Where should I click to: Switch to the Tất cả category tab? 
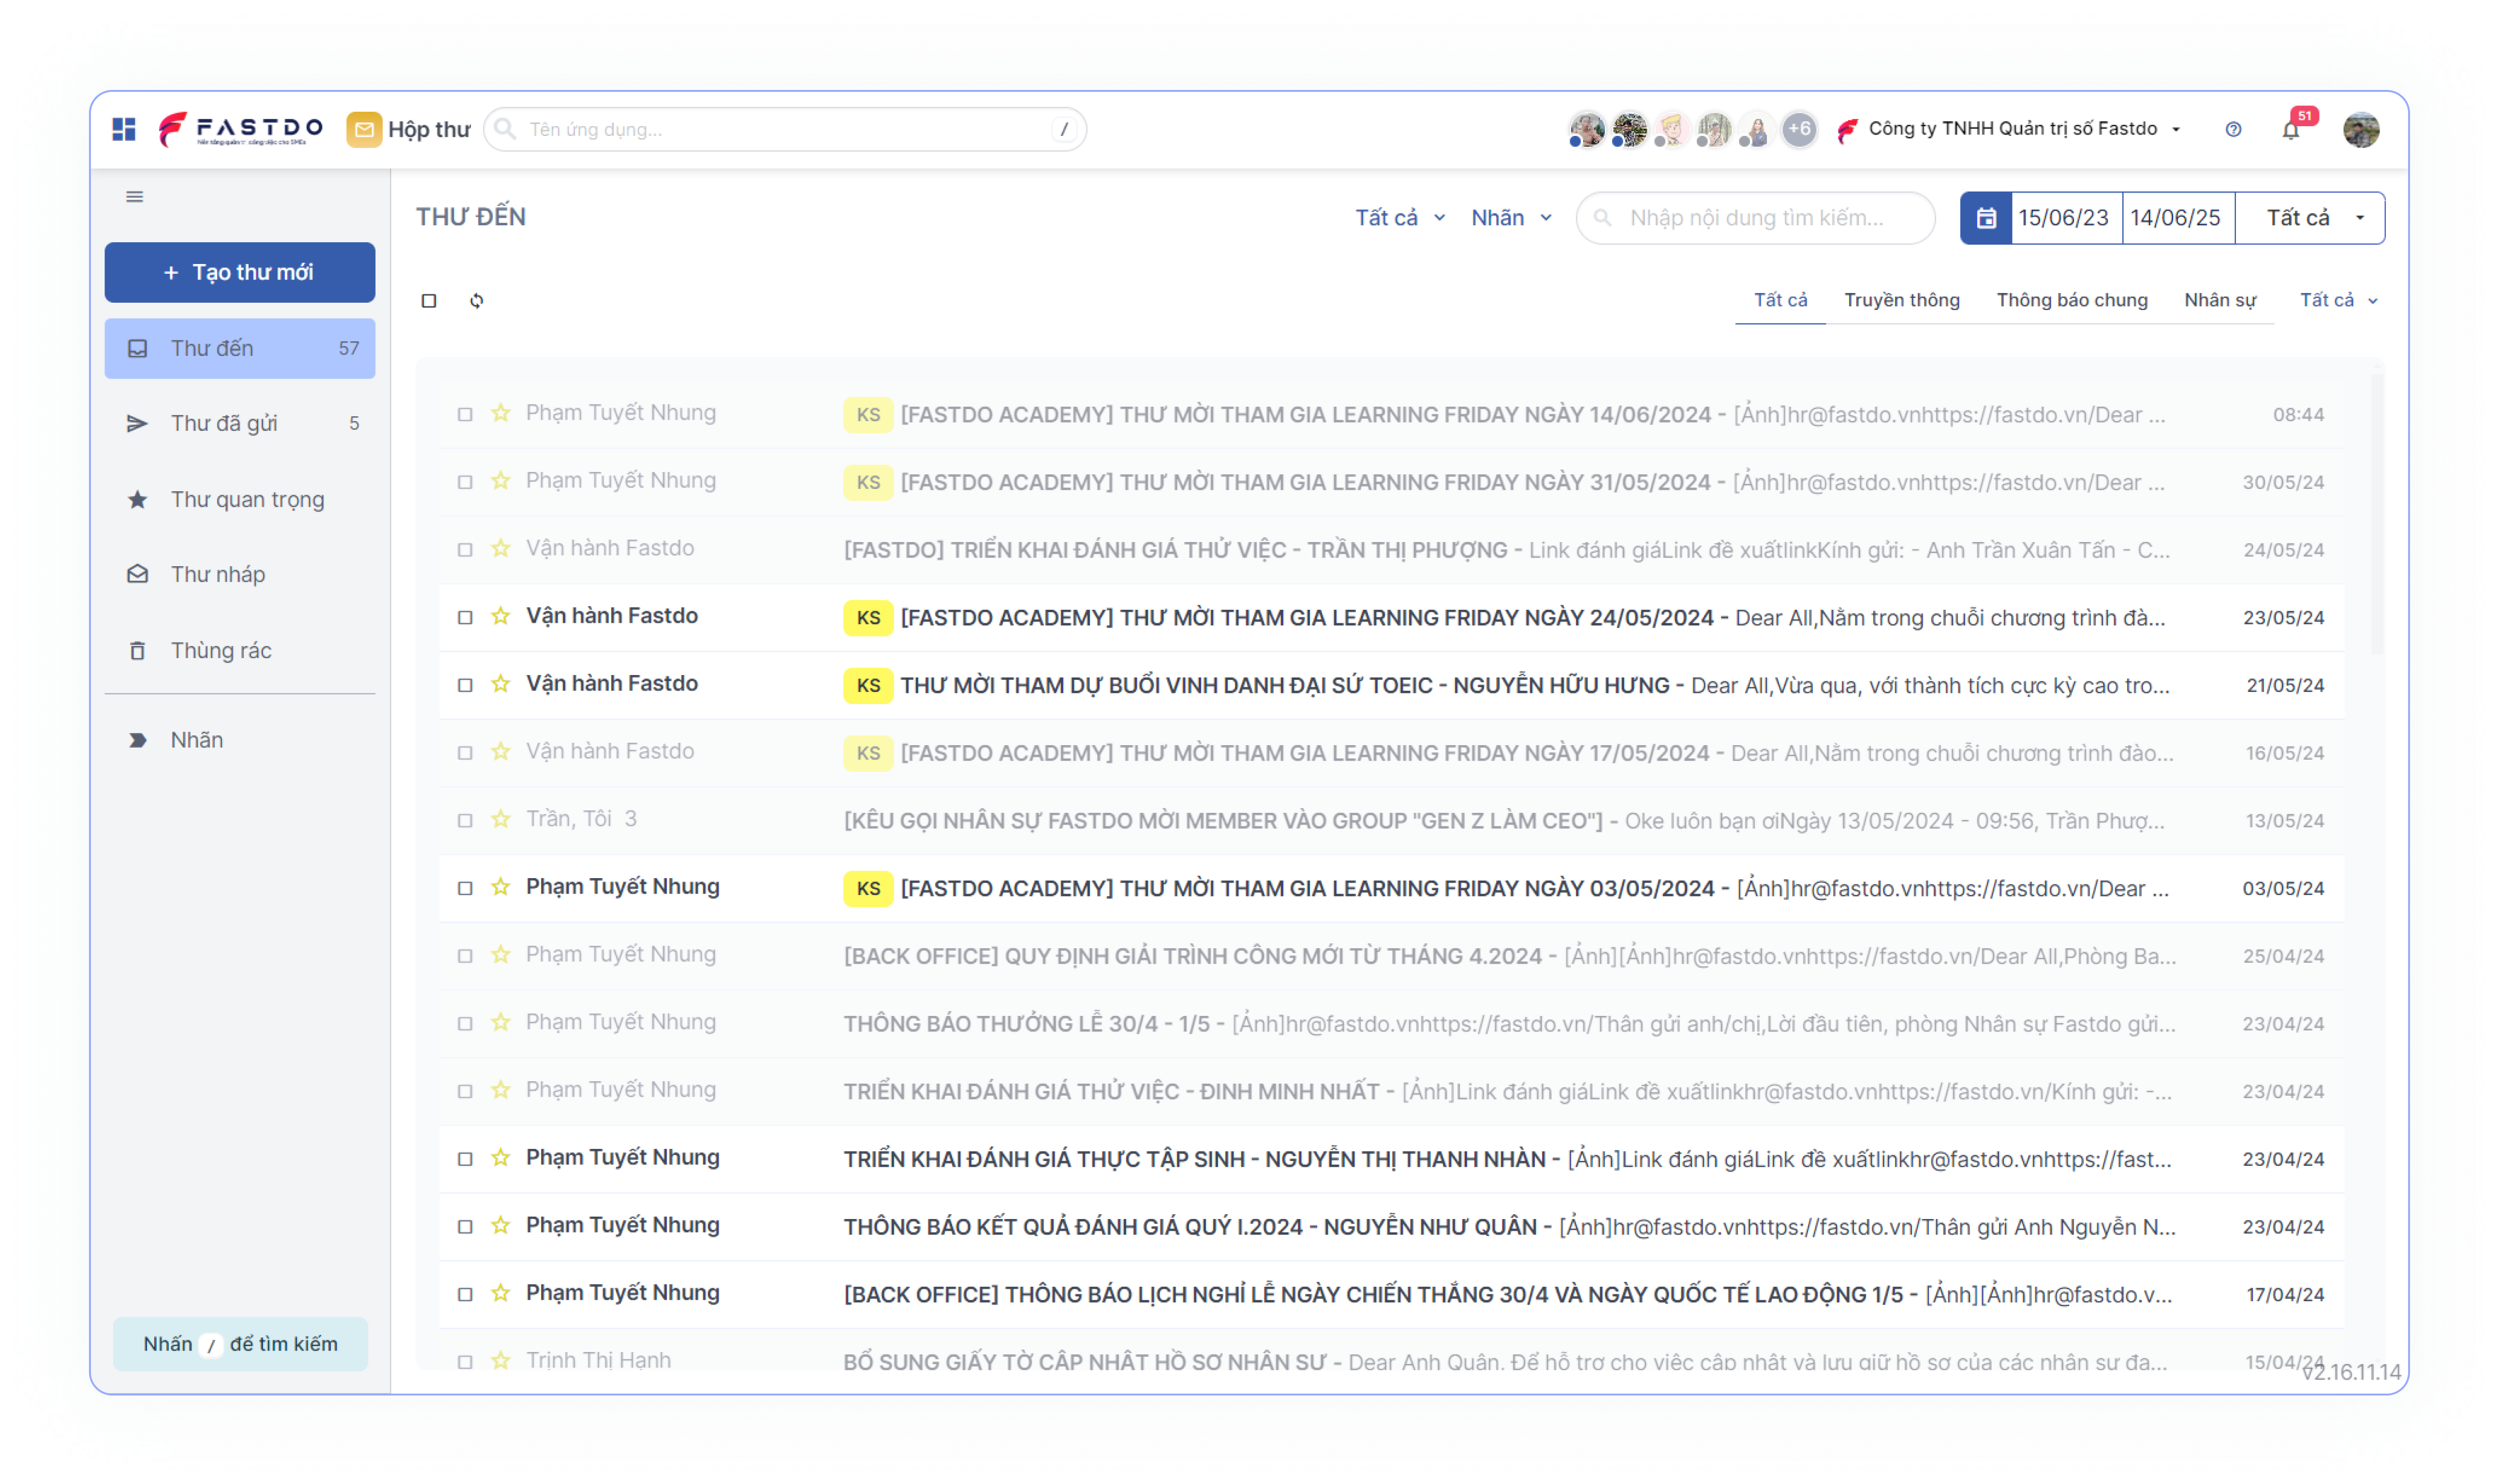pyautogui.click(x=1780, y=300)
